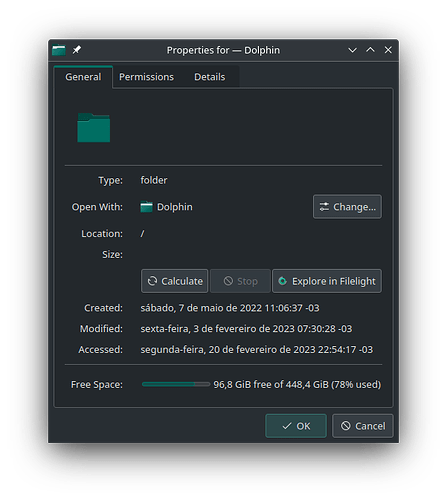Switch to the Permissions tab
The width and height of the screenshot is (446, 500).
pos(146,77)
